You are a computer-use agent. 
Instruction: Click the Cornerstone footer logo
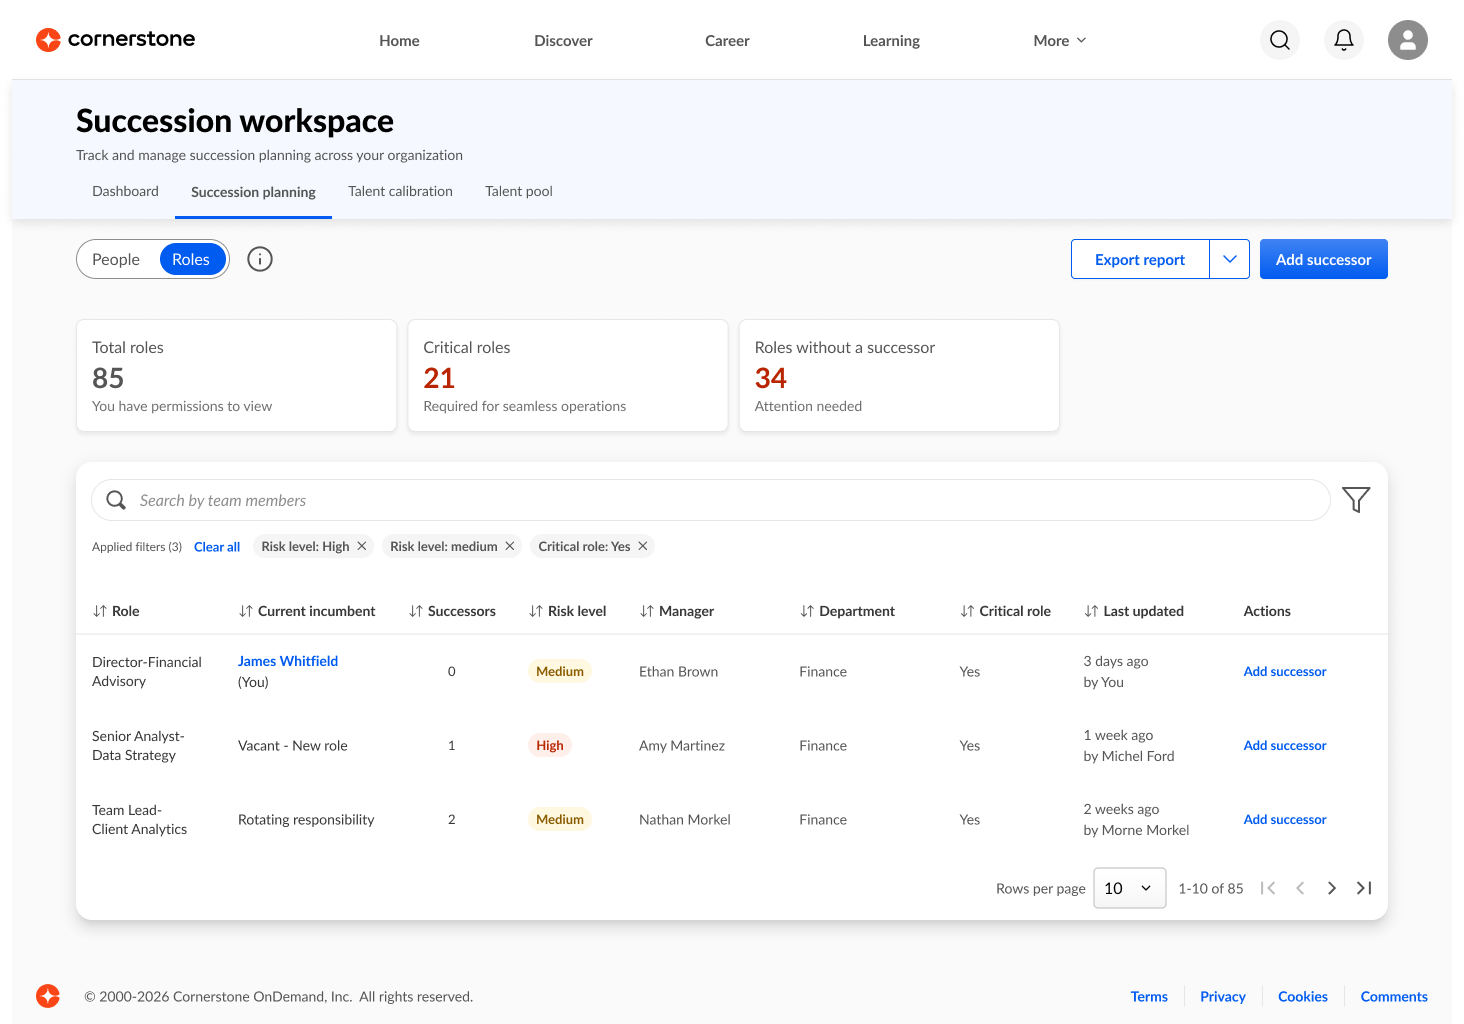(x=48, y=996)
